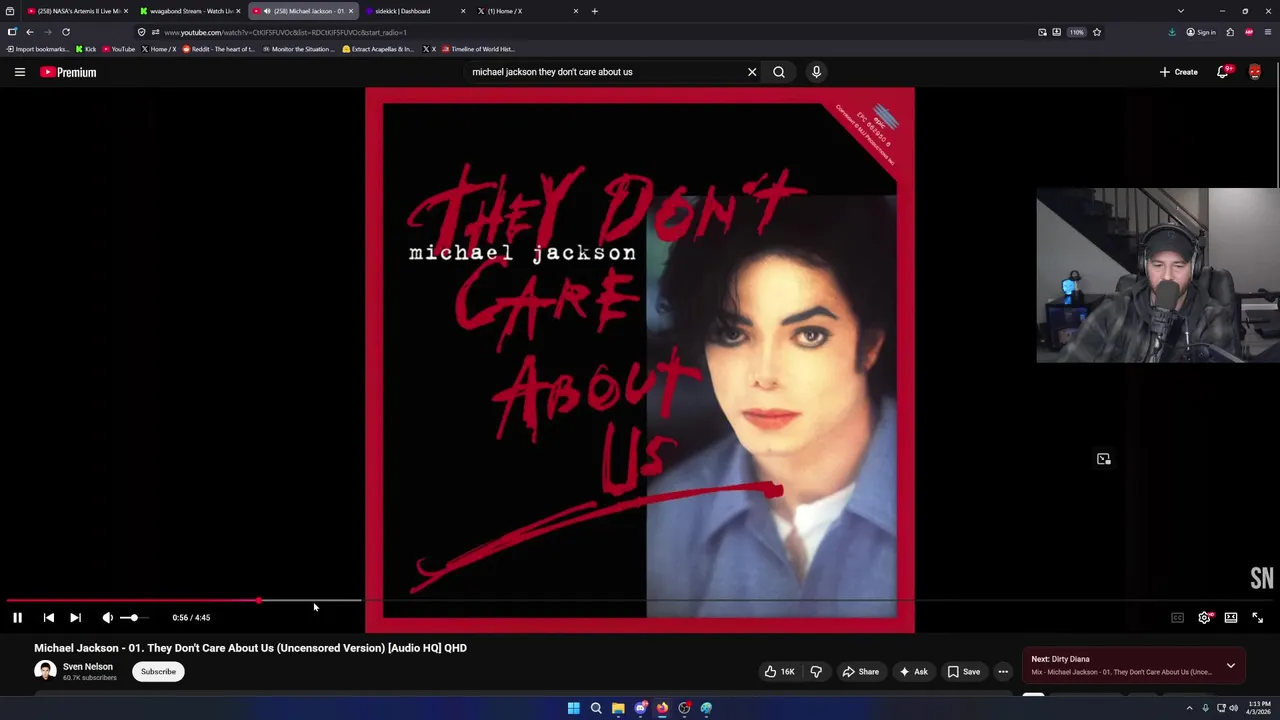Open player settings gear
The height and width of the screenshot is (720, 1280).
click(1204, 618)
